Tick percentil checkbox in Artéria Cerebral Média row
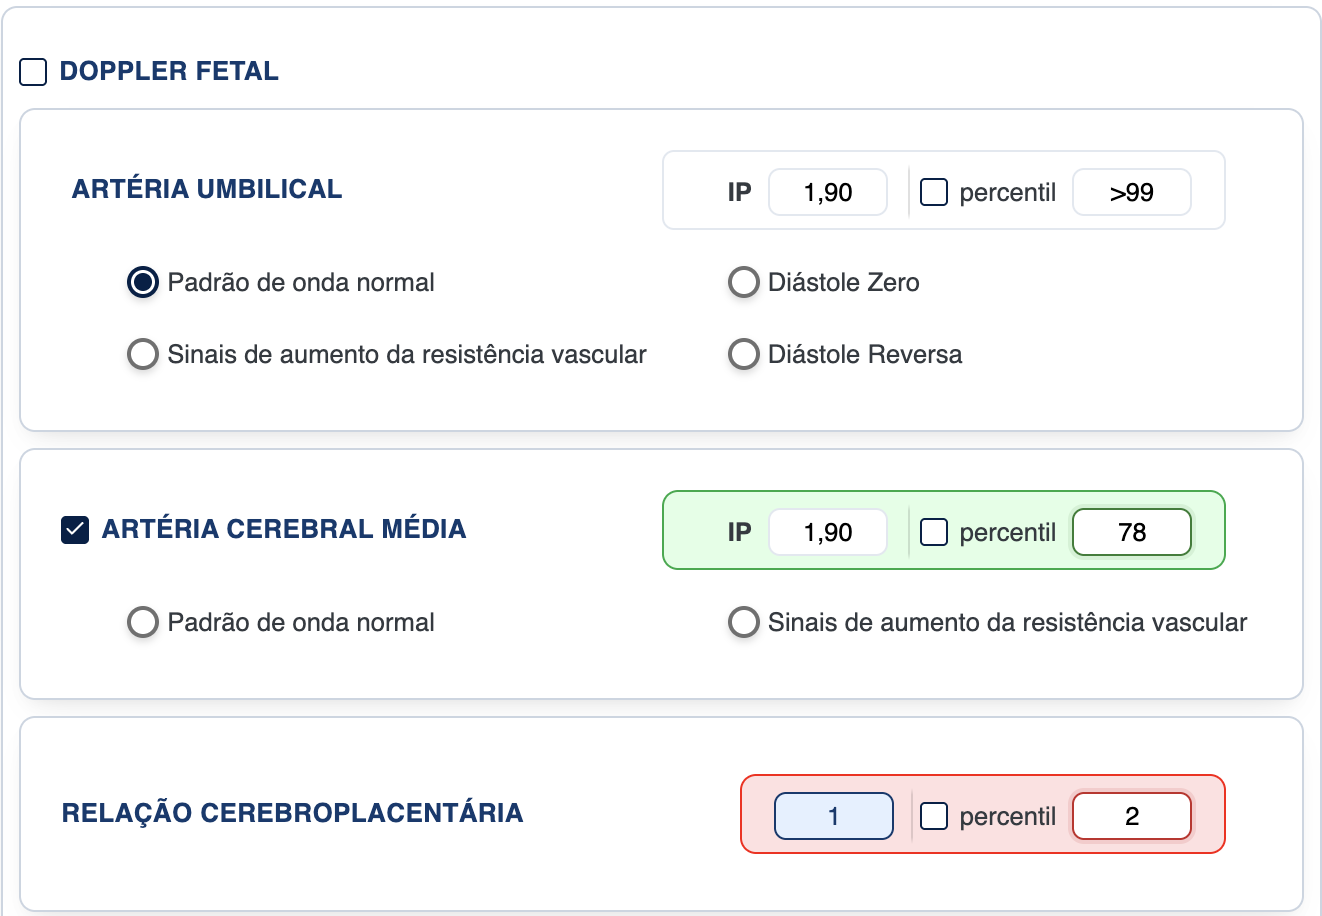 934,532
